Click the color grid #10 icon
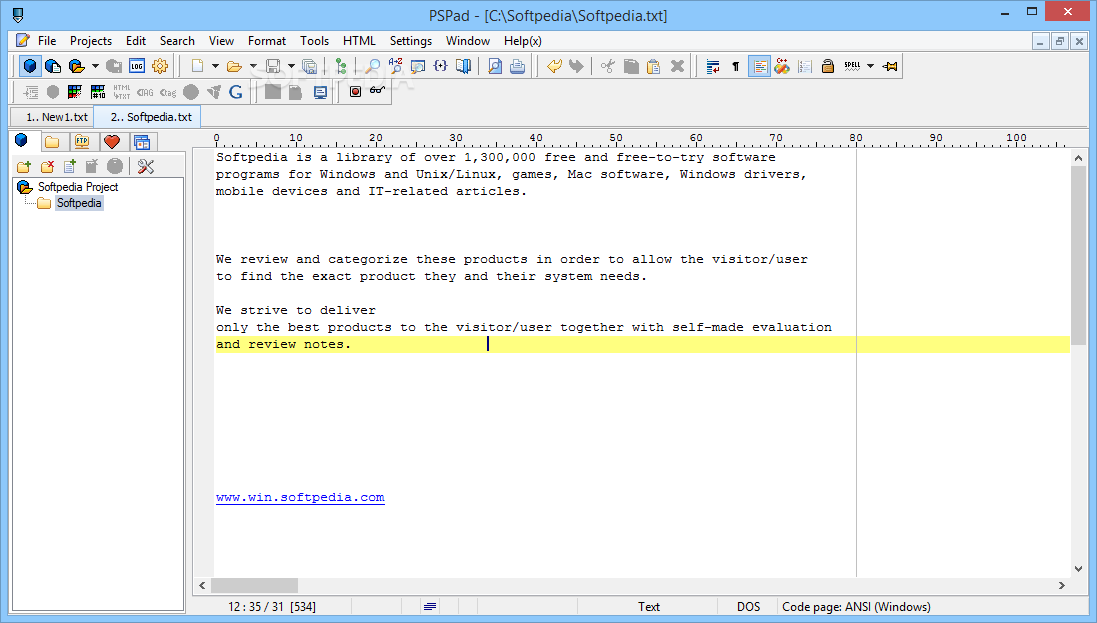The image size is (1097, 623). [98, 92]
